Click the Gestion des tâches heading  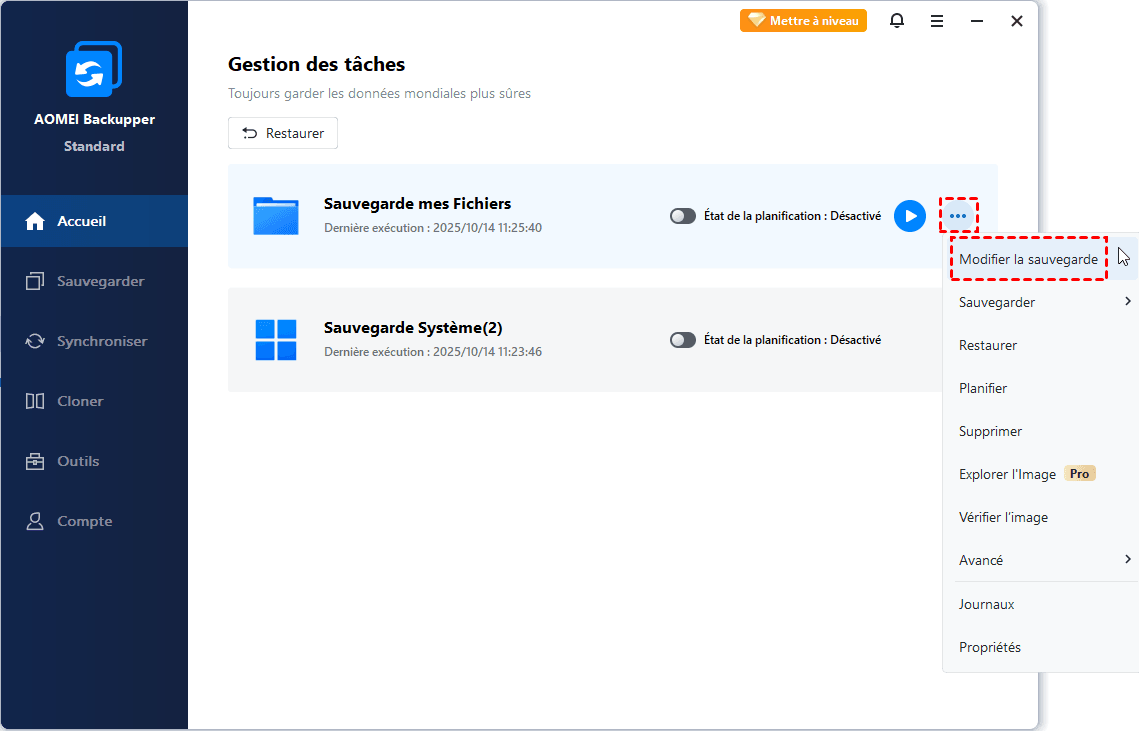click(317, 64)
